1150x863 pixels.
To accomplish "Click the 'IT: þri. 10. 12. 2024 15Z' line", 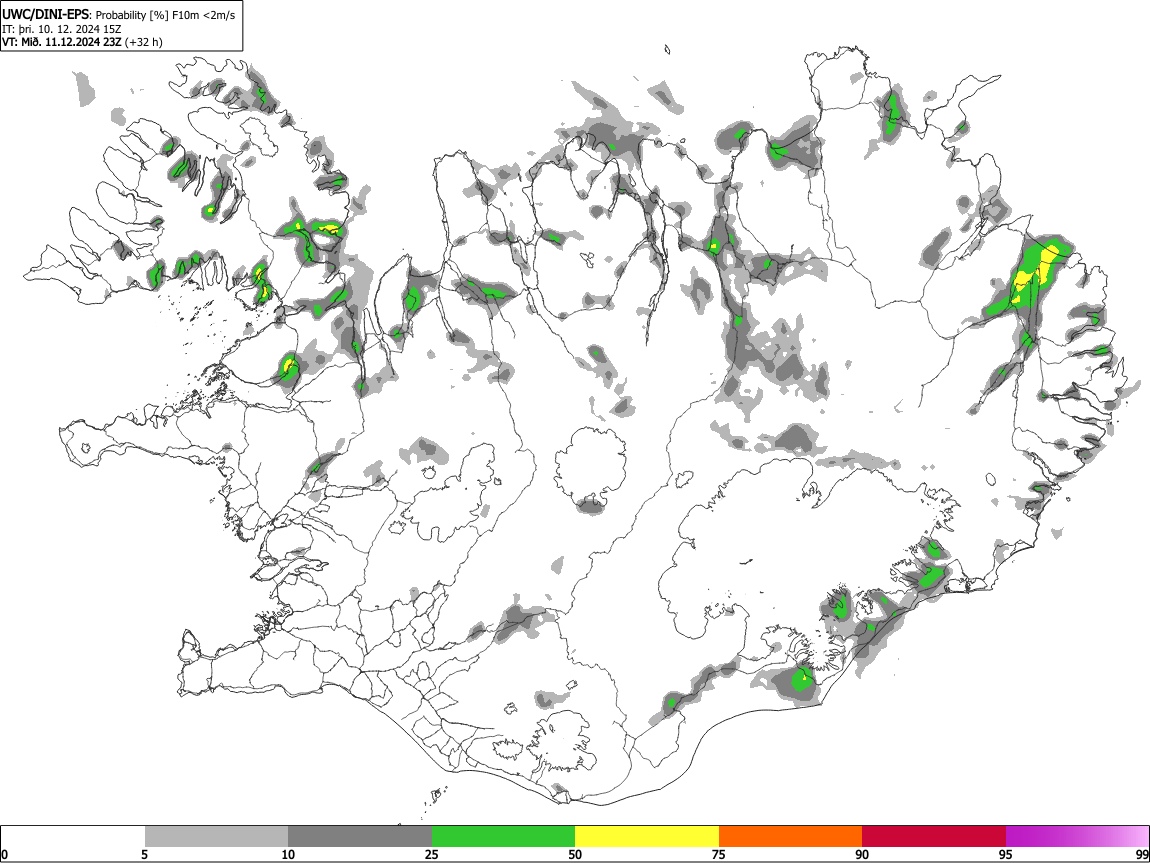I will pyautogui.click(x=62, y=29).
